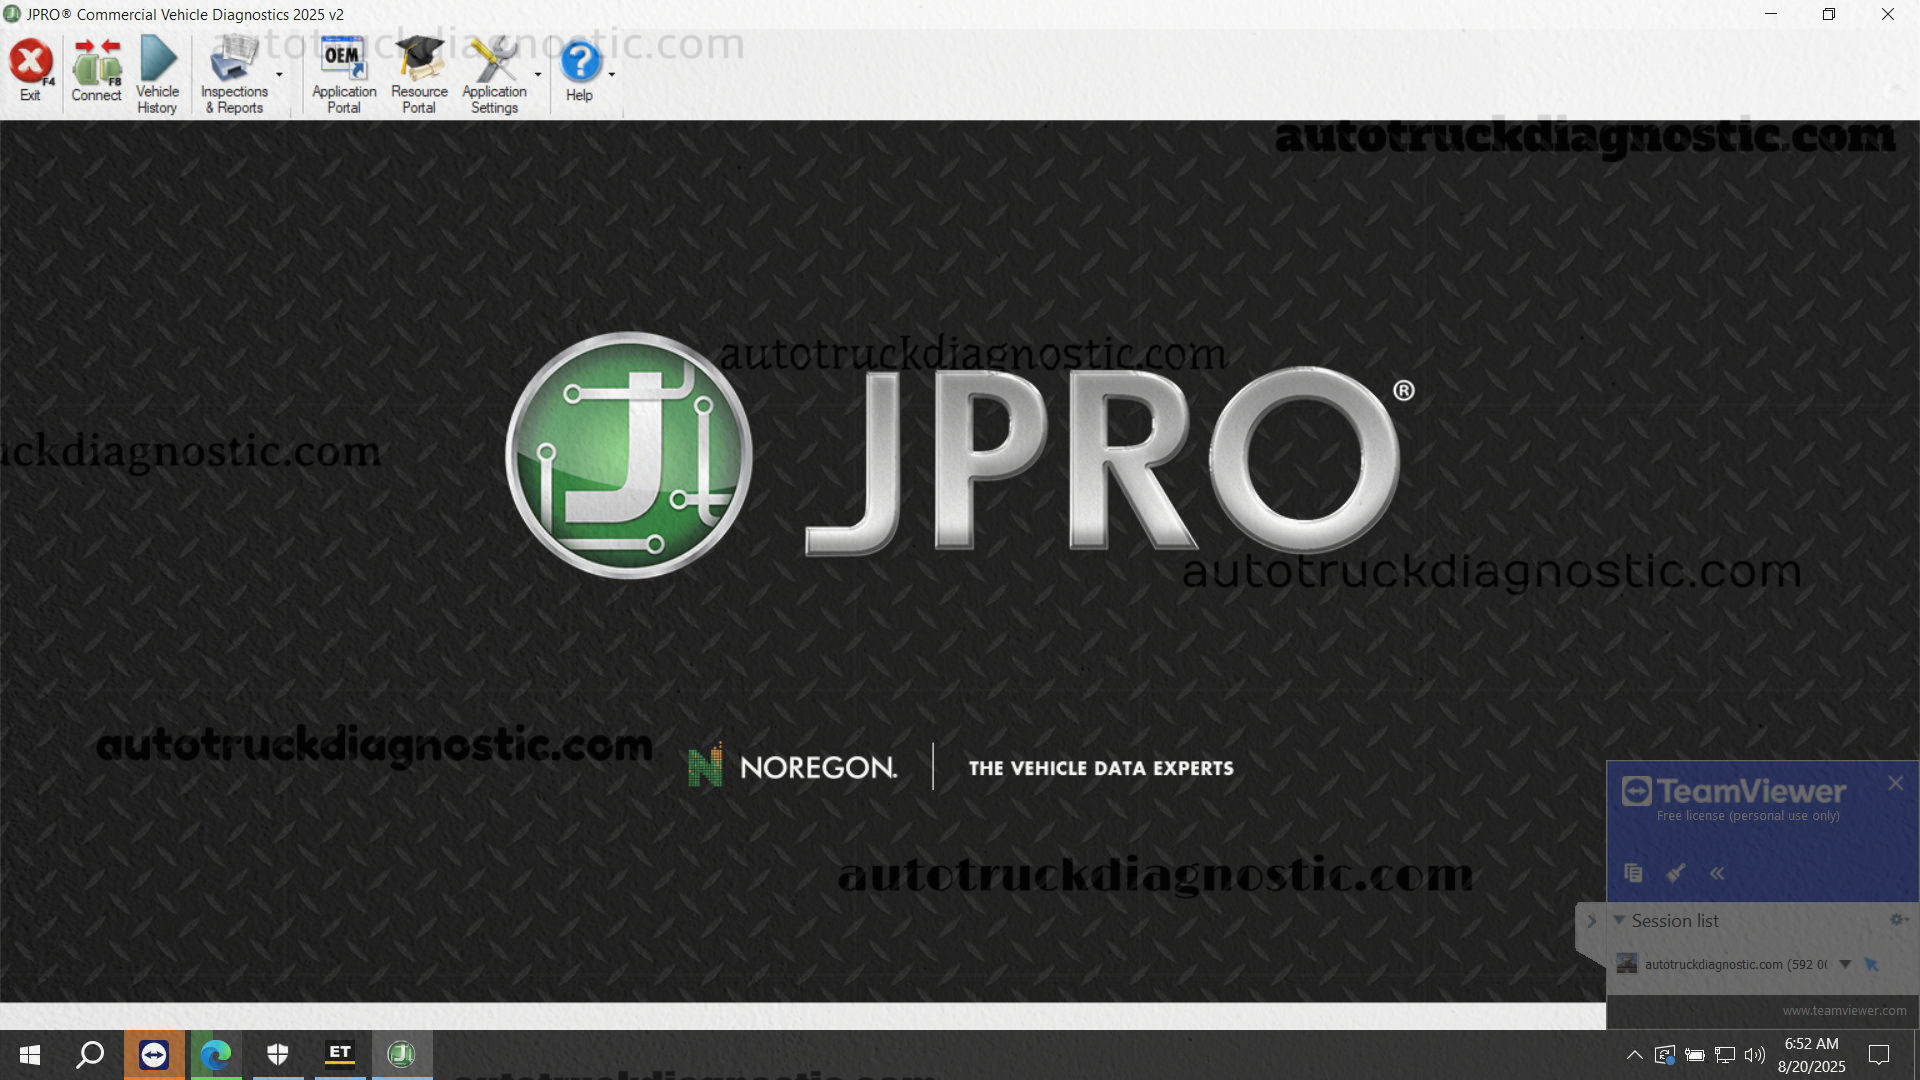Viewport: 1920px width, 1080px height.
Task: Expand the Inspections & Reports dropdown arrow
Action: [279, 75]
